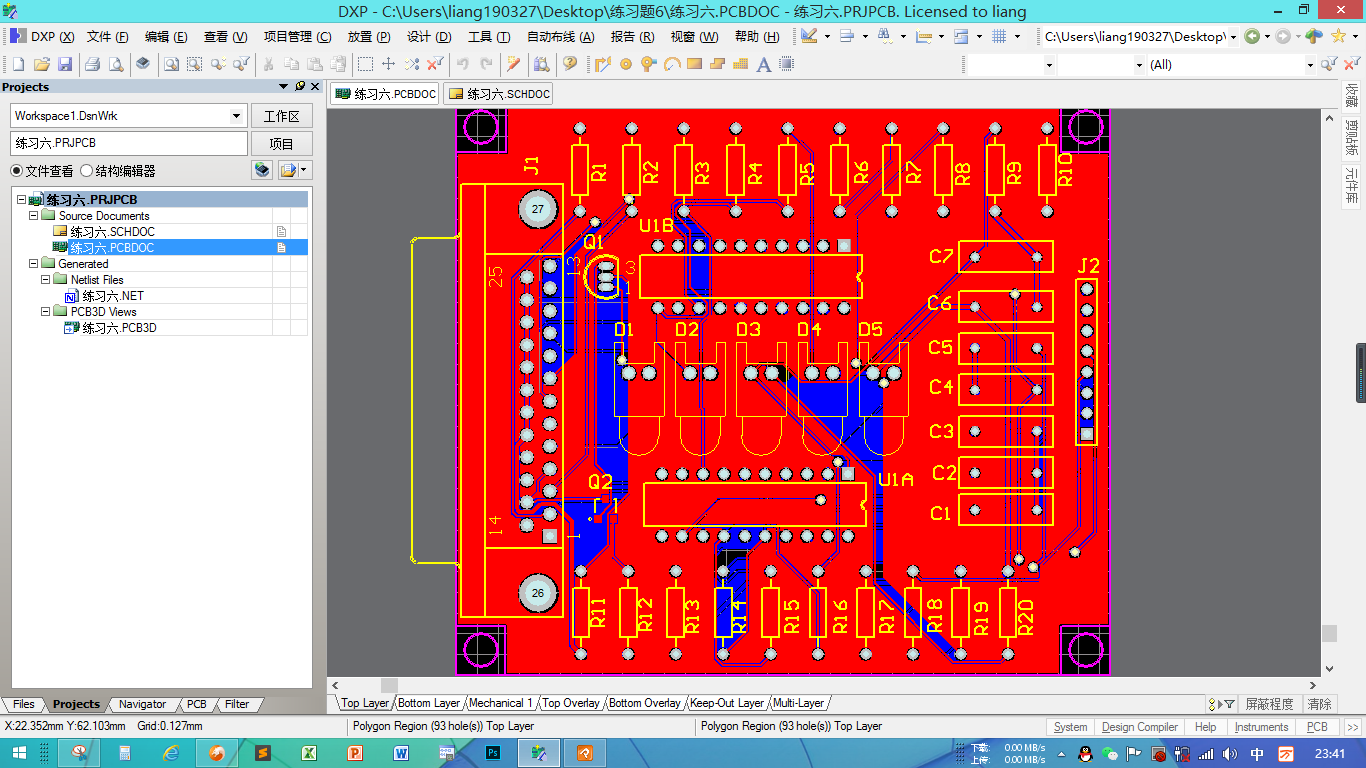Open the (All) filter dropdown
Screen dimensions: 1366x768
point(1308,64)
